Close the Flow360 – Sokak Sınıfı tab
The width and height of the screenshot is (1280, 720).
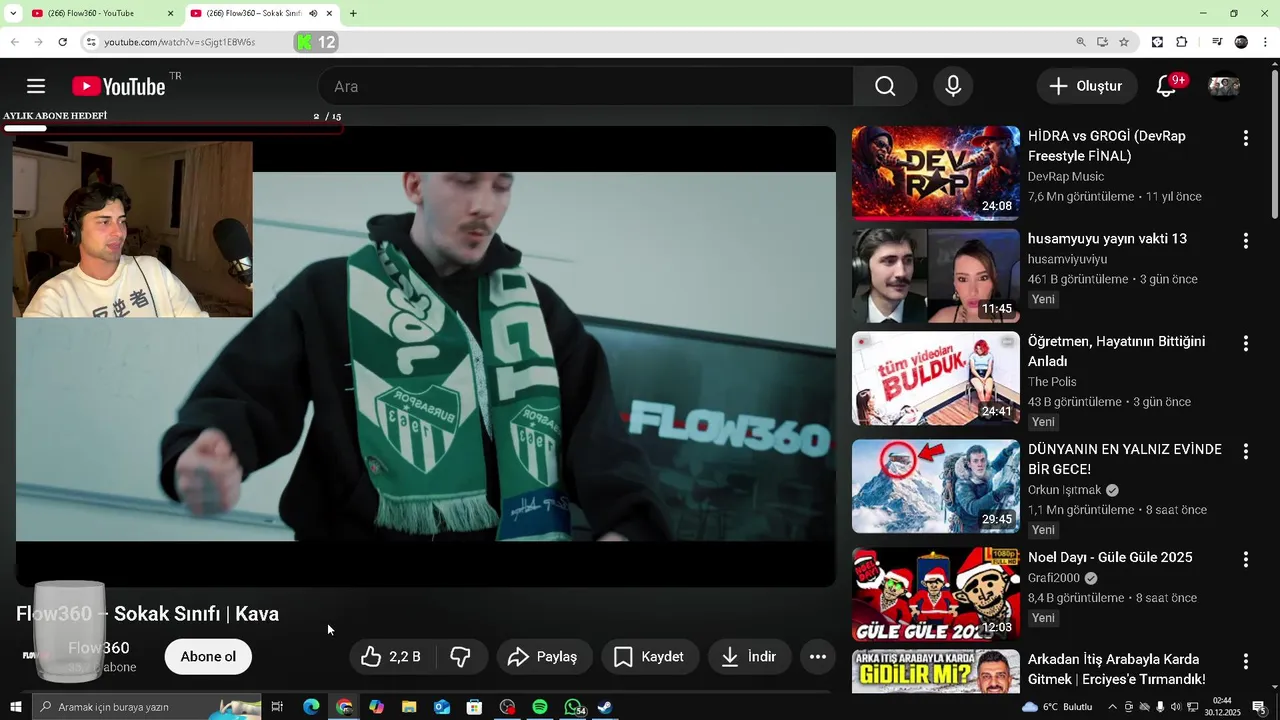tap(329, 13)
